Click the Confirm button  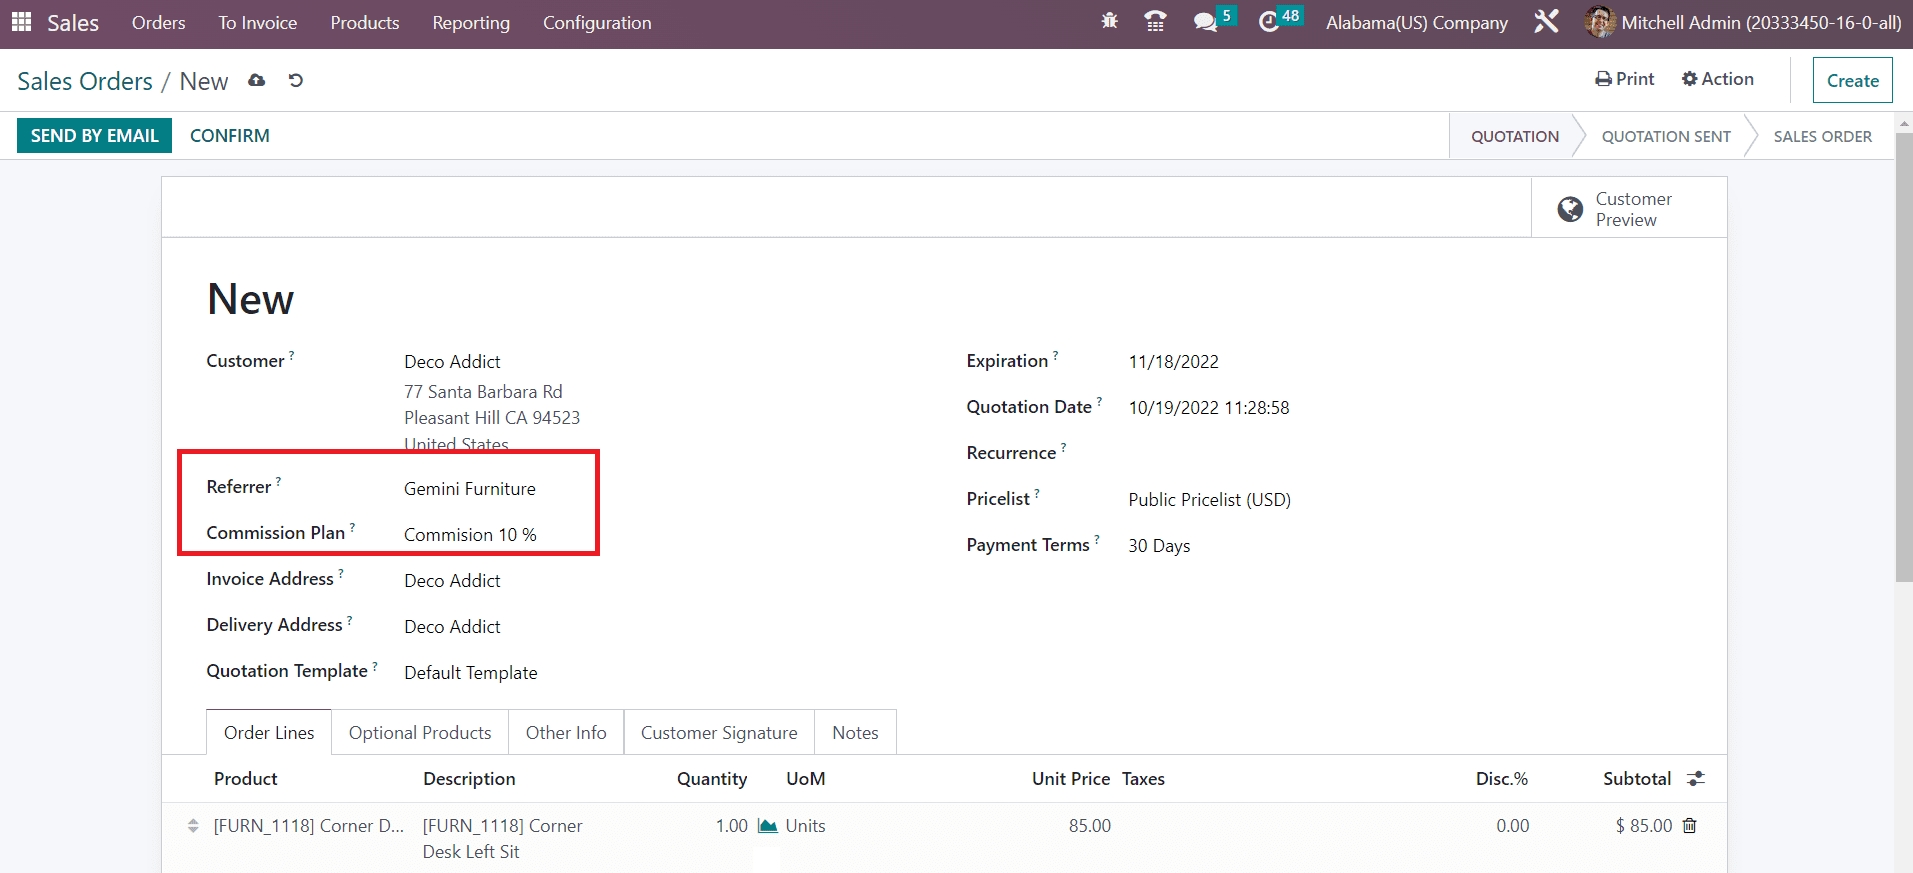tap(229, 136)
